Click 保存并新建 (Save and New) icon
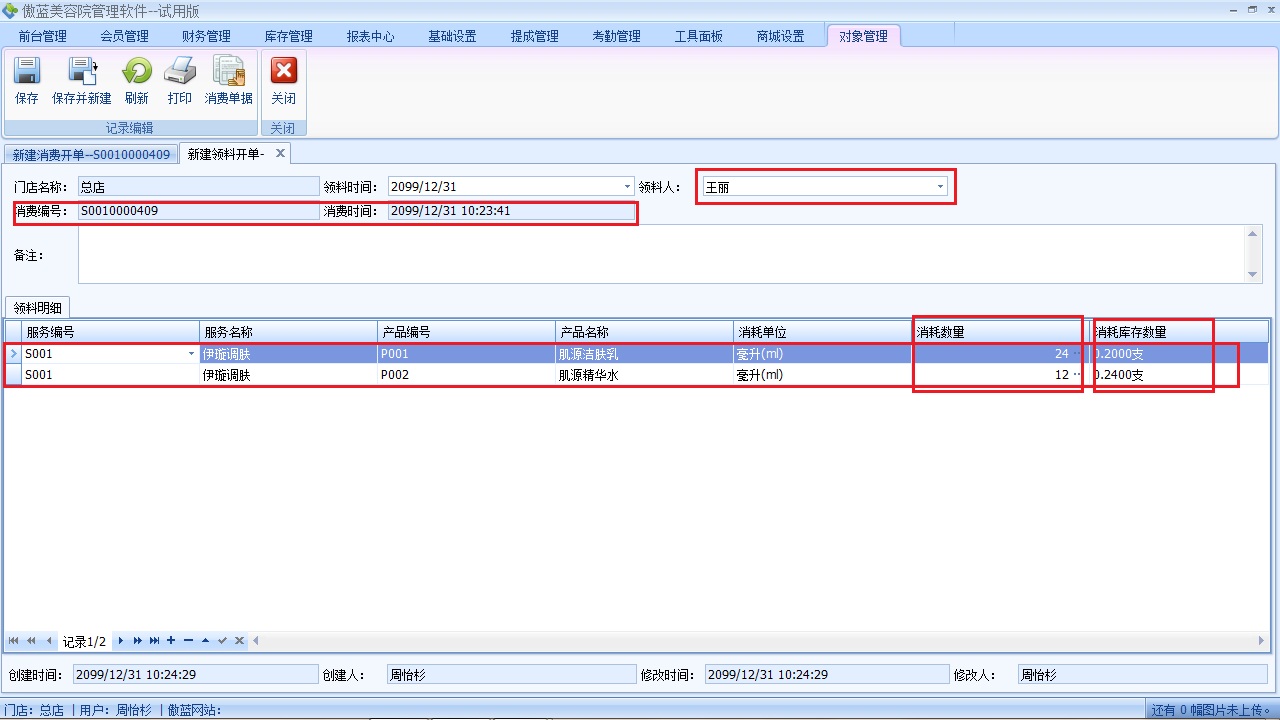Viewport: 1280px width, 720px height. (81, 80)
